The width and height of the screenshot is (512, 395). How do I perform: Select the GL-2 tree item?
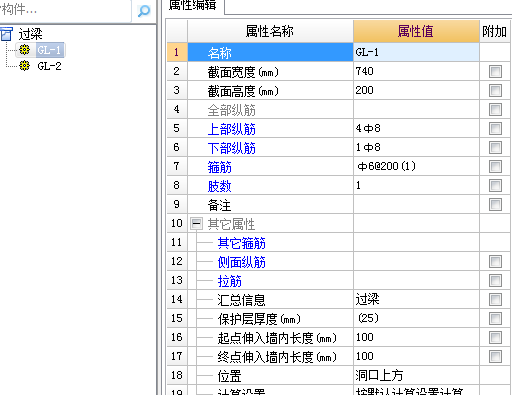tap(49, 66)
